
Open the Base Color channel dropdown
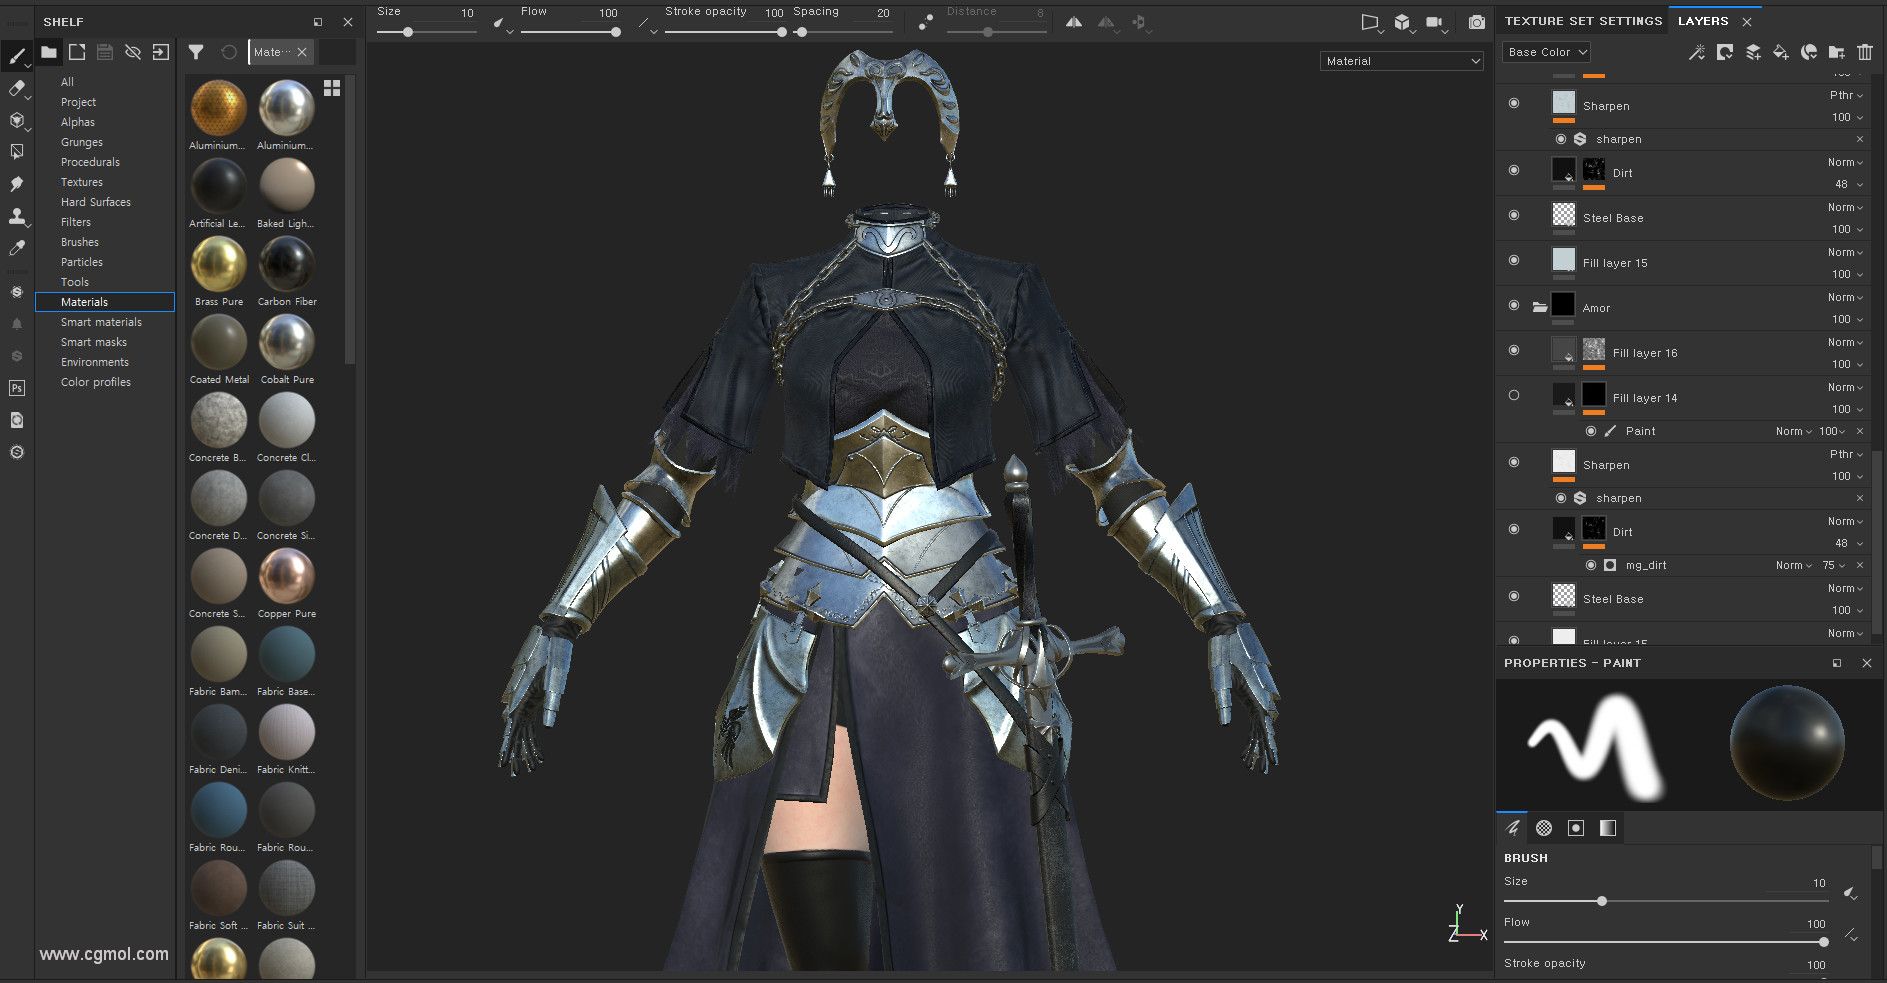(1546, 52)
